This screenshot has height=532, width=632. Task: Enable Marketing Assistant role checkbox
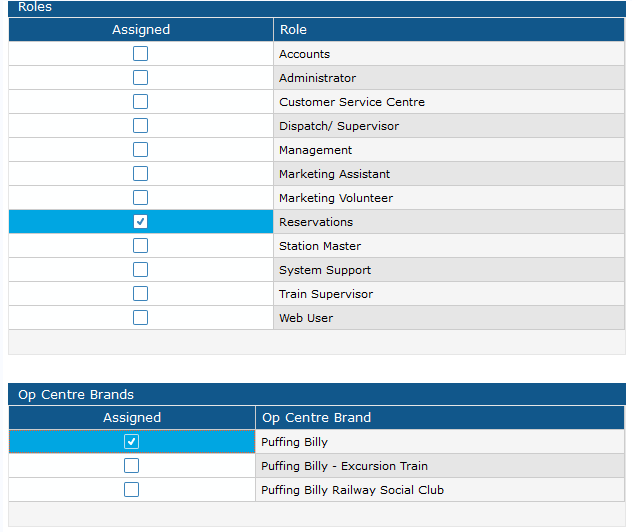click(140, 174)
